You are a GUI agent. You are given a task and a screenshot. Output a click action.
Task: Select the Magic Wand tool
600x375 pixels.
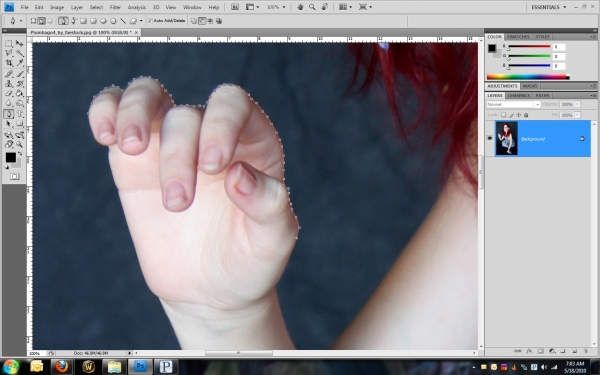pyautogui.click(x=20, y=53)
